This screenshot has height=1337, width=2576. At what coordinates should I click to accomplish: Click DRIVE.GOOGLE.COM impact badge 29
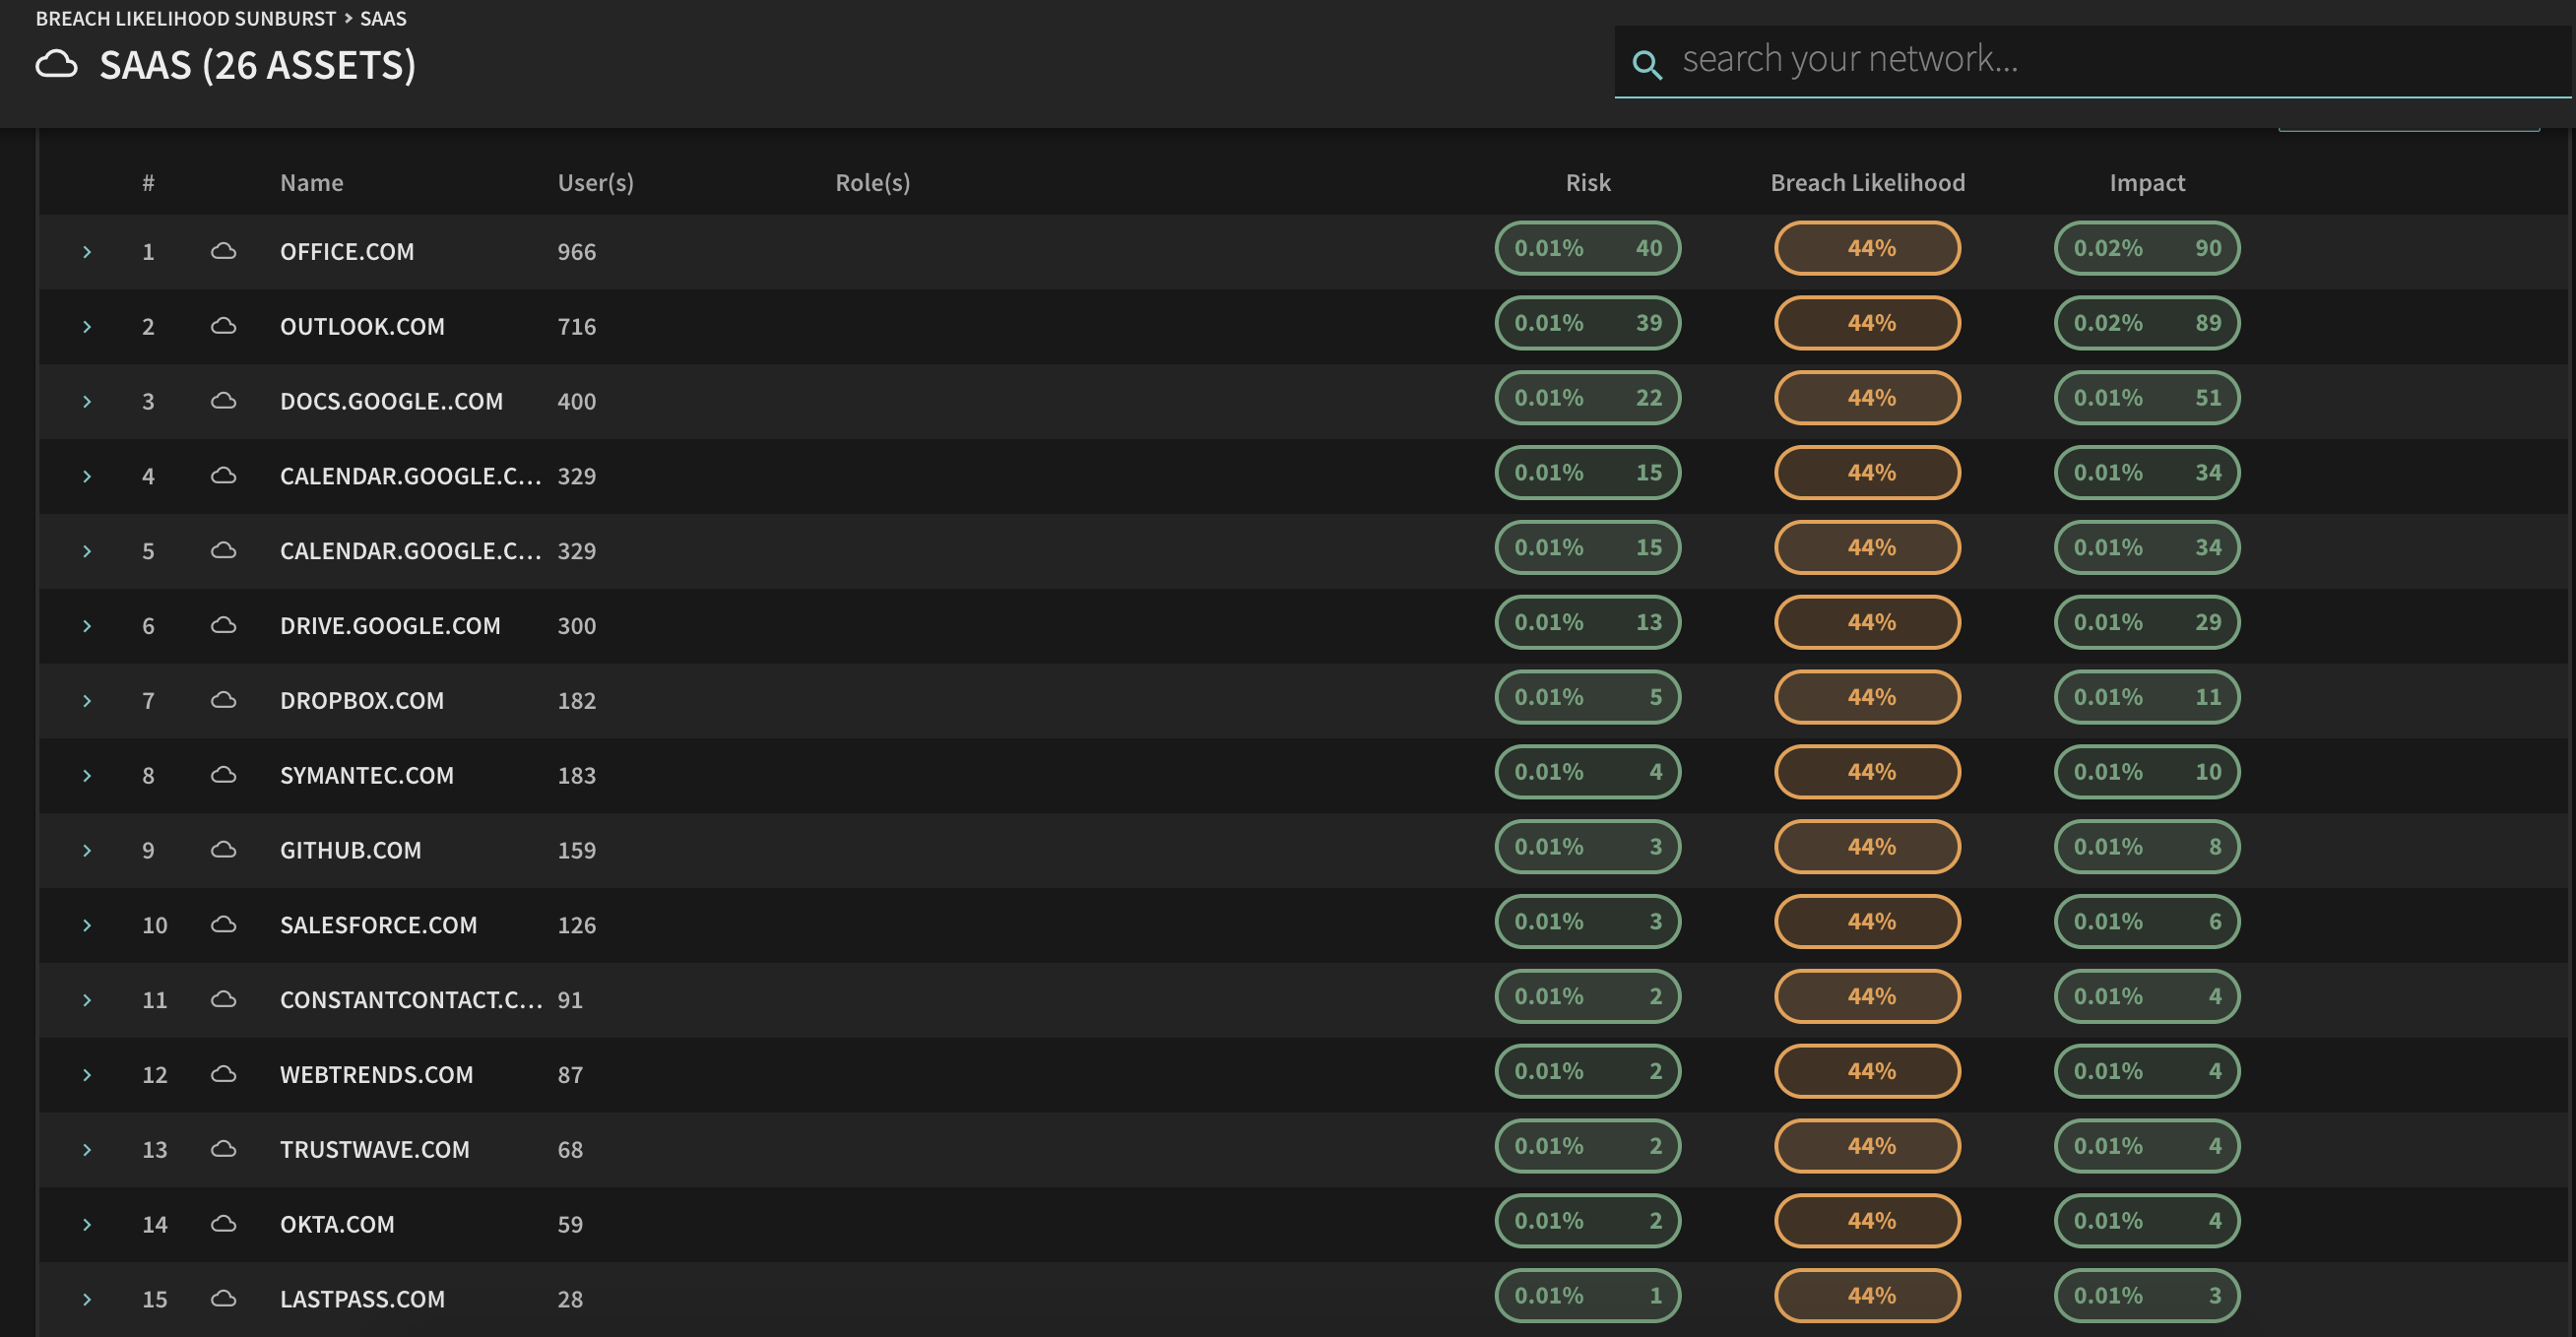click(x=2147, y=622)
